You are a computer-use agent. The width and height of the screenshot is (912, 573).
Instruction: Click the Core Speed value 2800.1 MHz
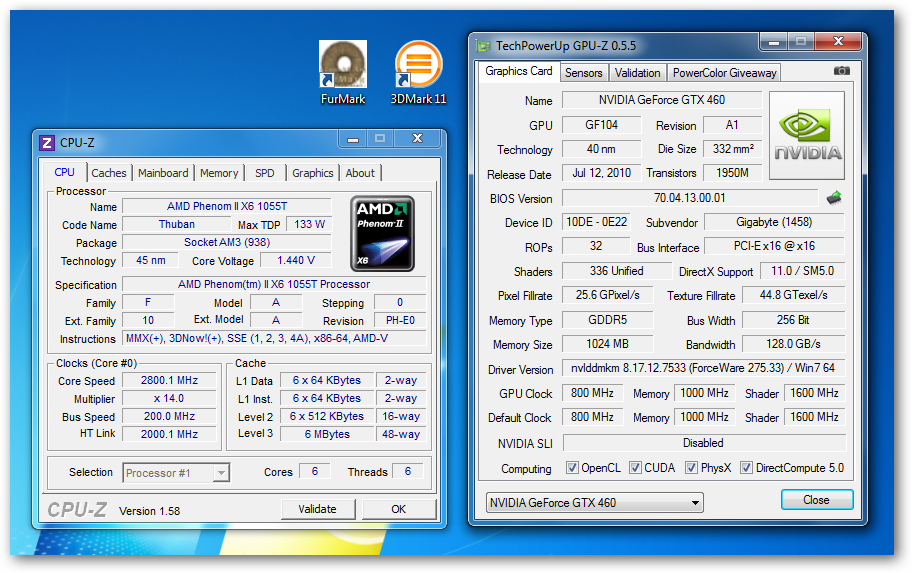(169, 380)
